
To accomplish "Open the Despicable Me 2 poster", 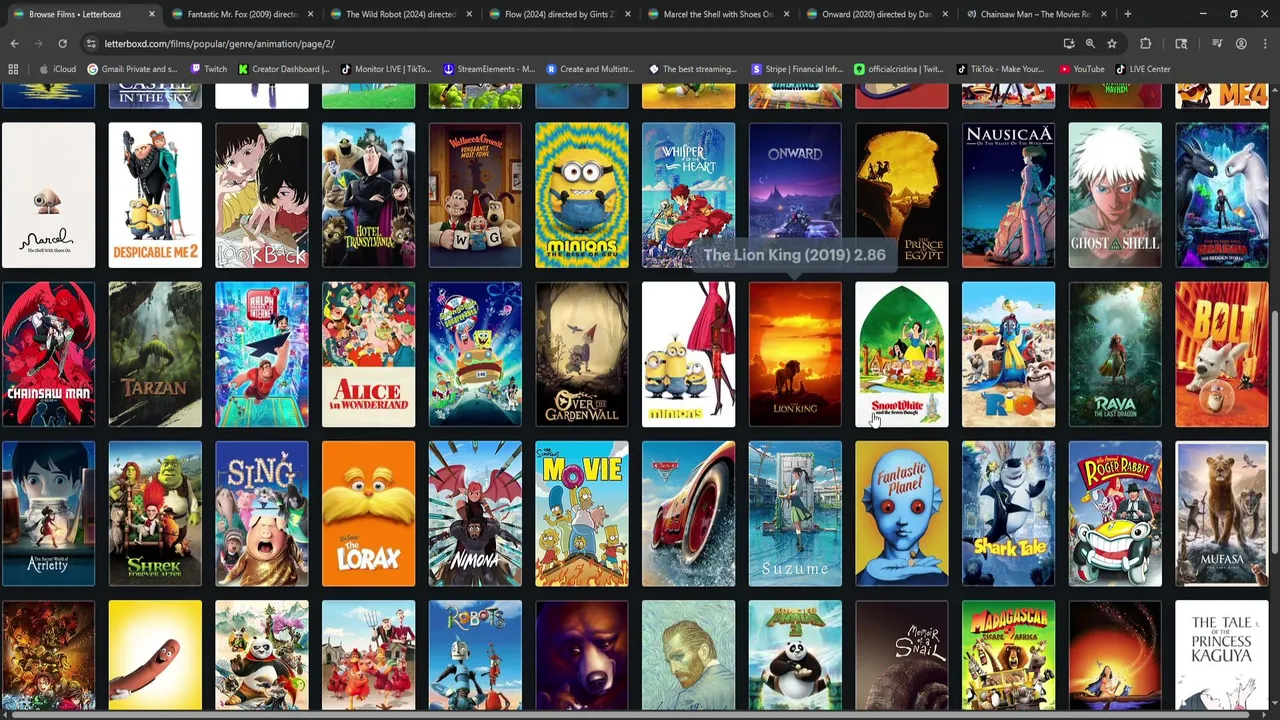I will tap(155, 195).
